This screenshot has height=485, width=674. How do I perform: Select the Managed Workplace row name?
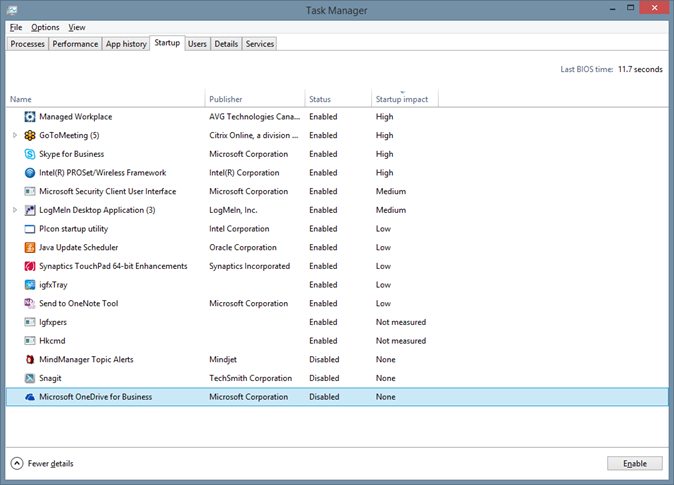click(x=76, y=117)
